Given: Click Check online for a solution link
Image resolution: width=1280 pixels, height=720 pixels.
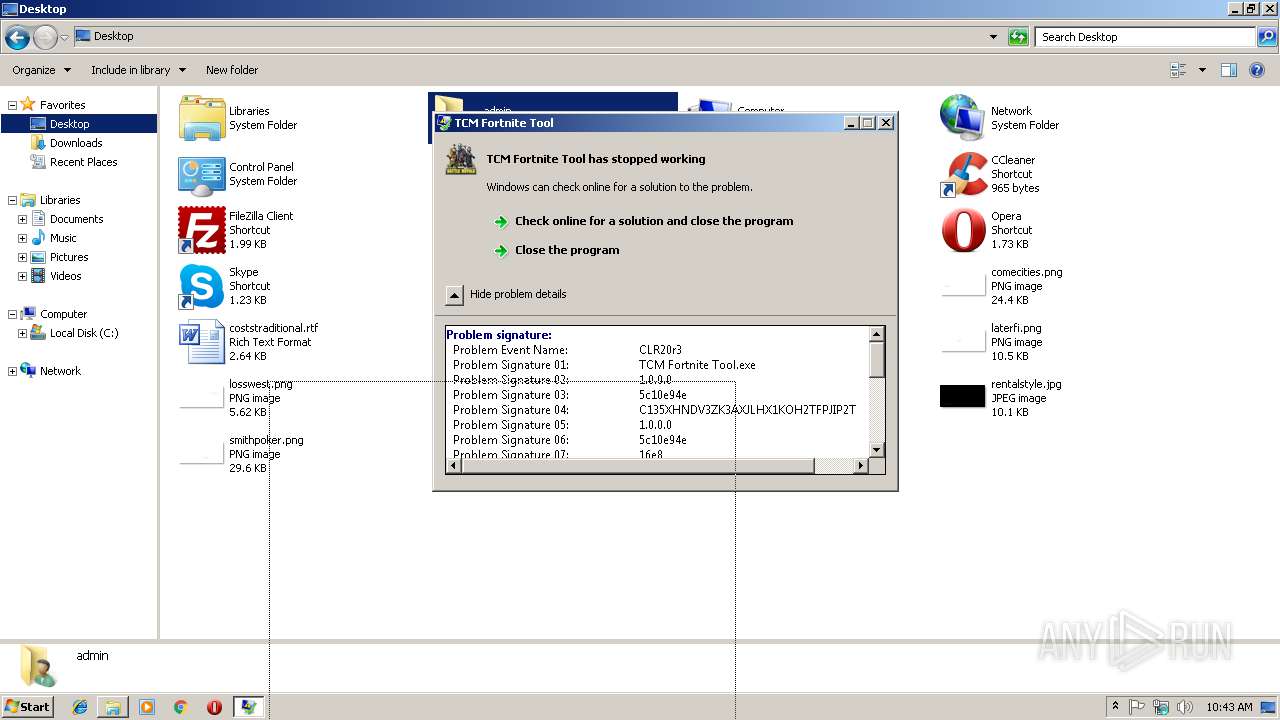Looking at the screenshot, I should (654, 221).
